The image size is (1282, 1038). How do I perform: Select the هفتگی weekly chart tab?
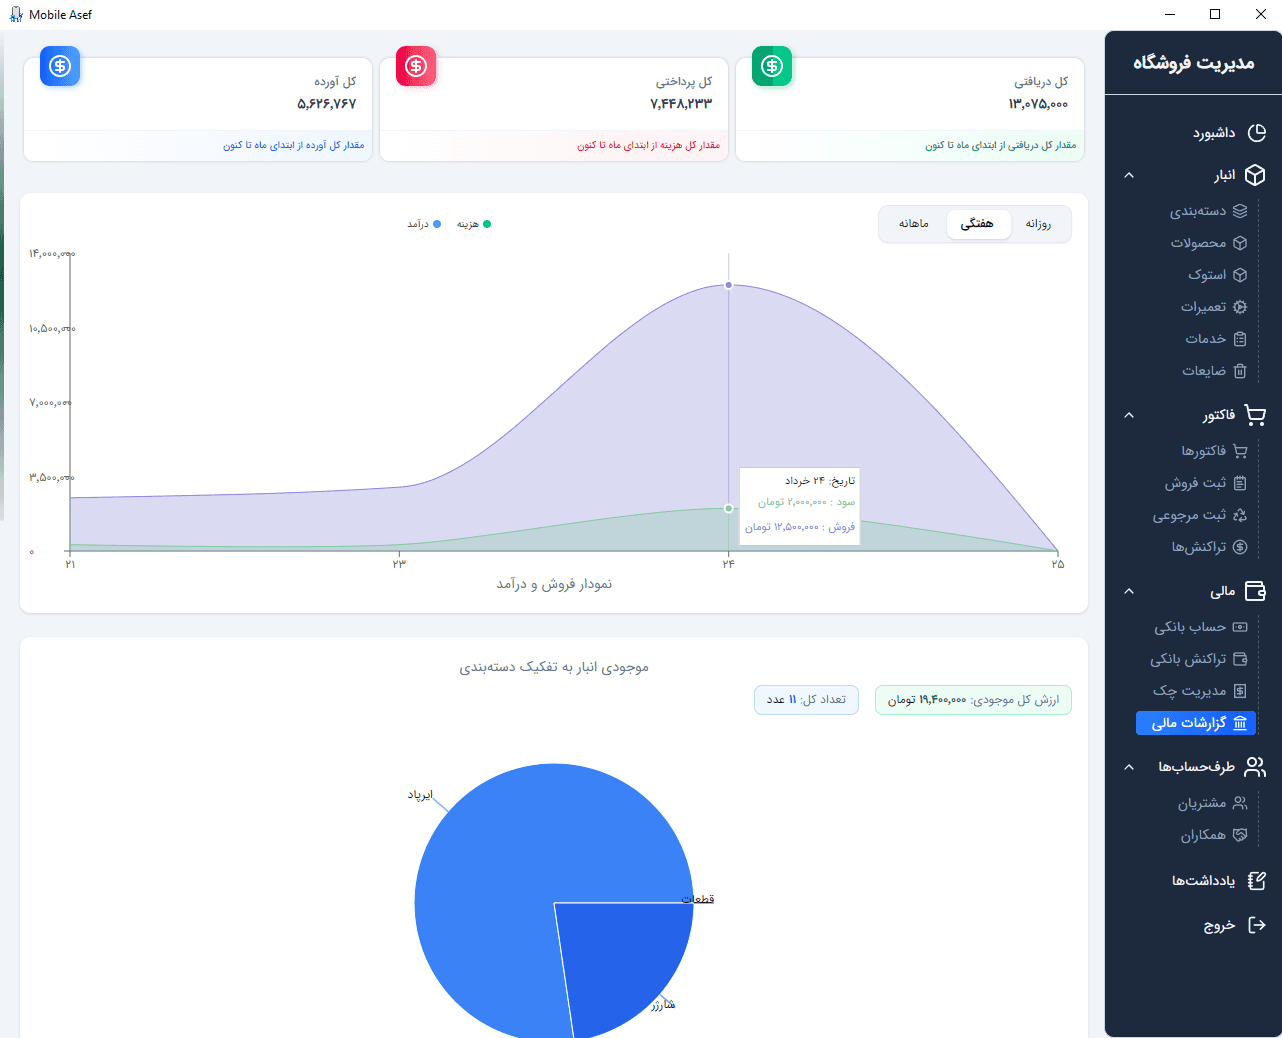(977, 224)
